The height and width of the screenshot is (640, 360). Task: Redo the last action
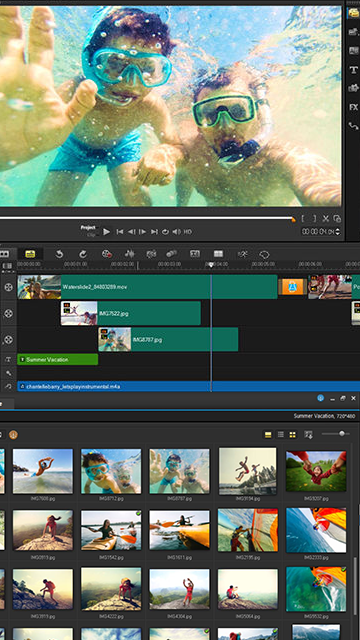[x=83, y=254]
